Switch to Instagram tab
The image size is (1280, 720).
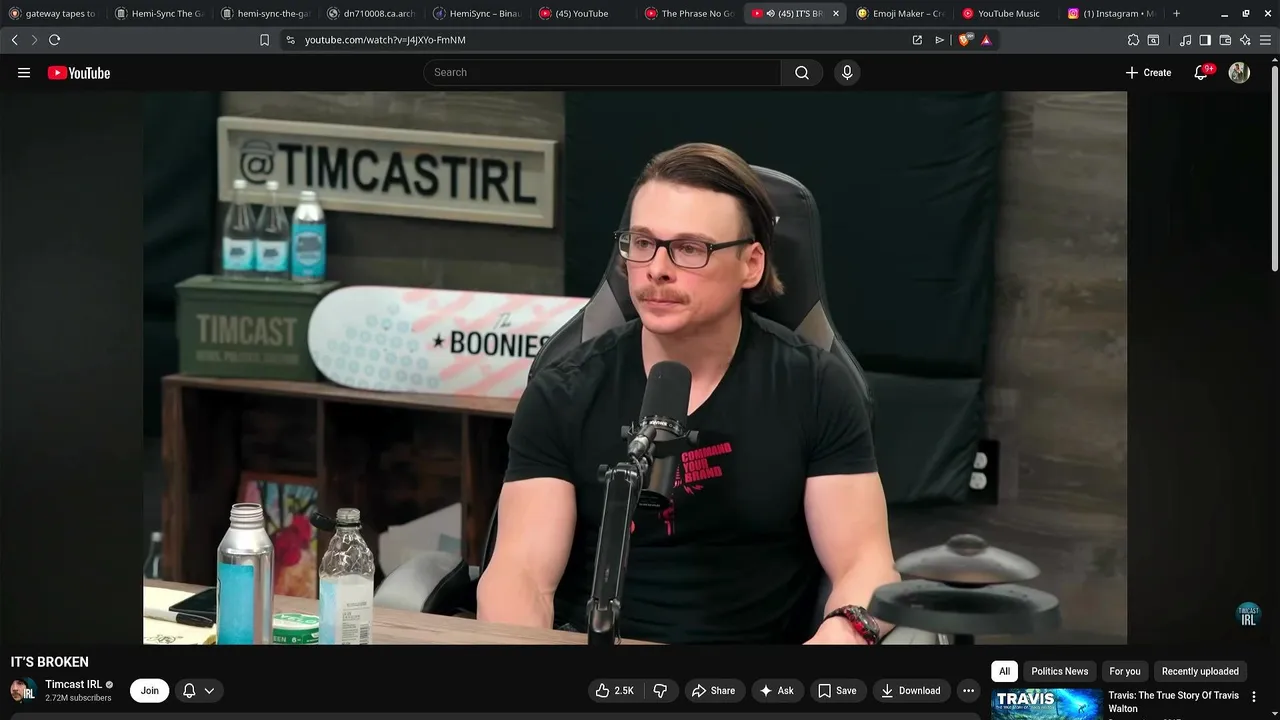pyautogui.click(x=1112, y=14)
